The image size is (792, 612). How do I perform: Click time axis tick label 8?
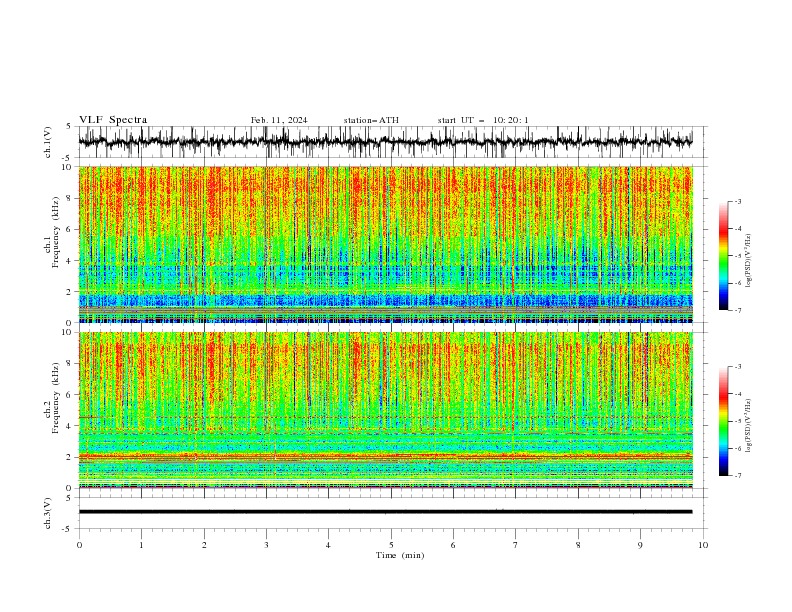pyautogui.click(x=578, y=545)
